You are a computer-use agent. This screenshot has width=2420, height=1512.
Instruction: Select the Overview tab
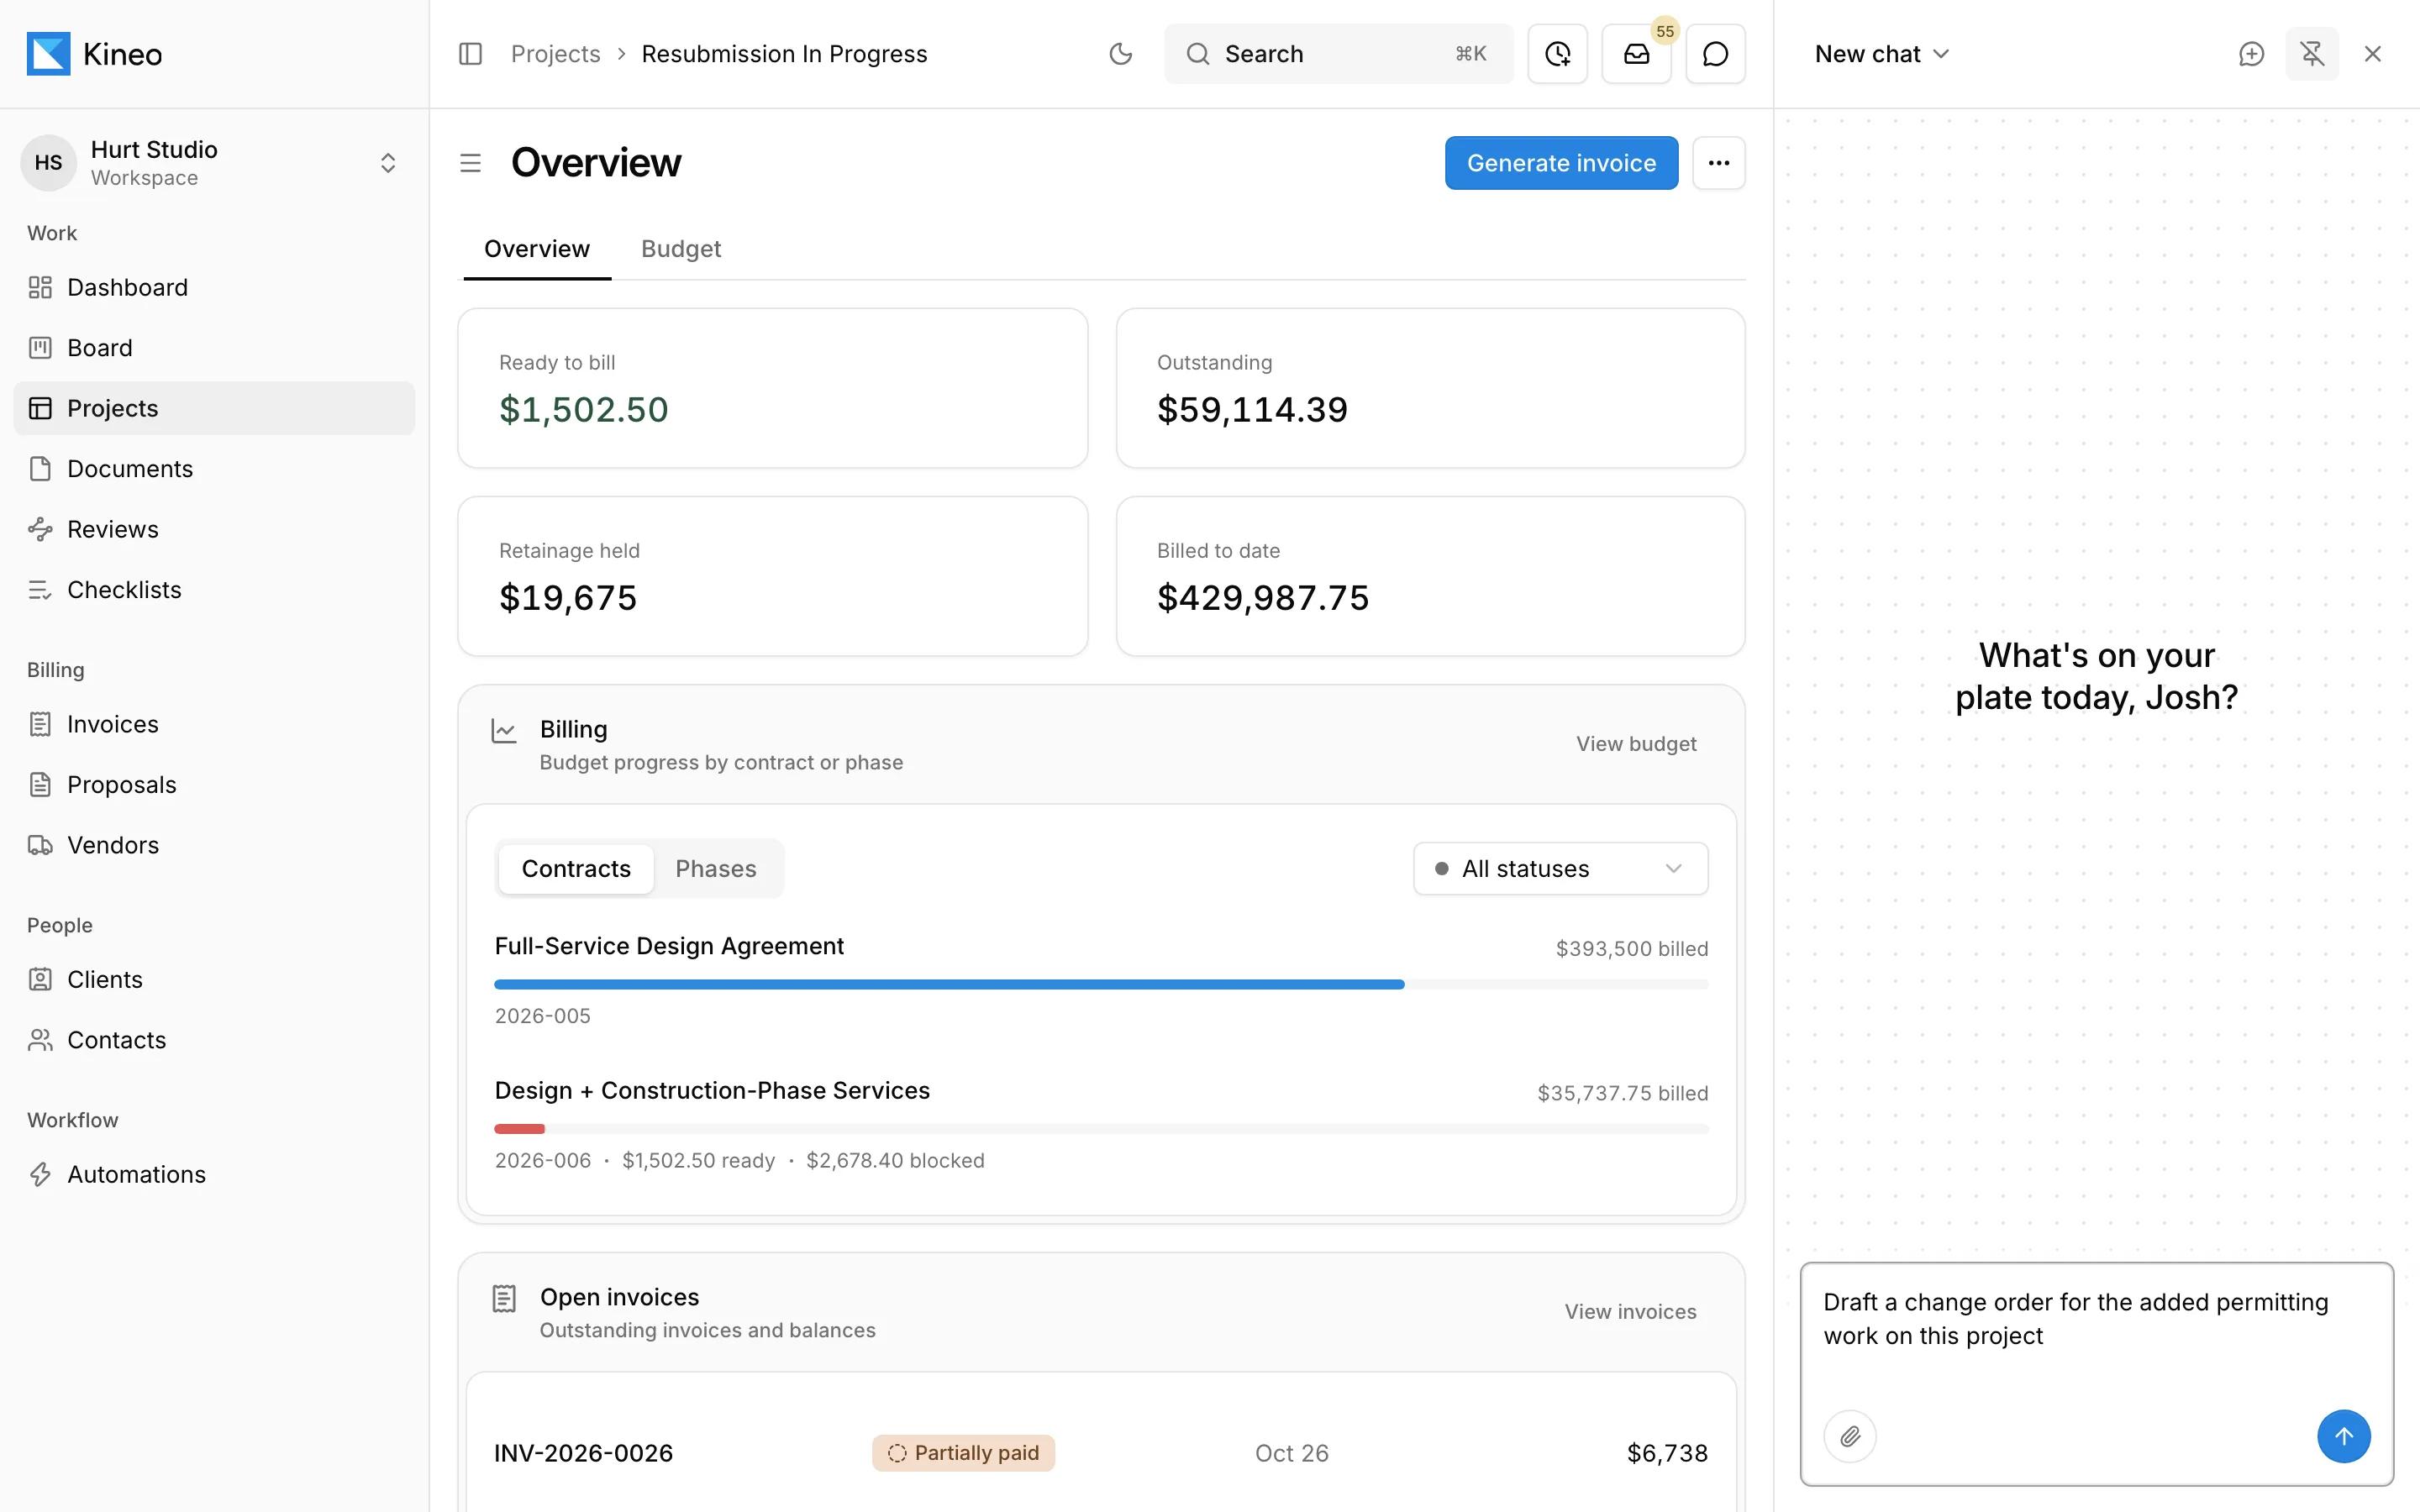point(537,249)
